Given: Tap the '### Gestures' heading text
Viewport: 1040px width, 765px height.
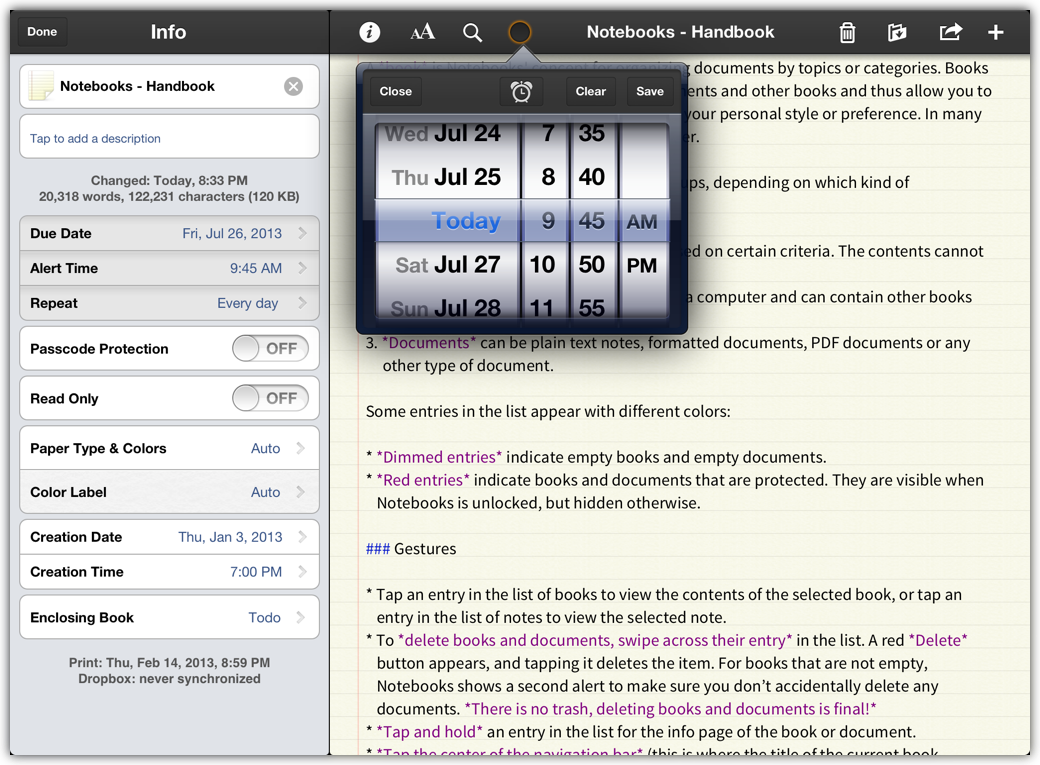Looking at the screenshot, I should pyautogui.click(x=411, y=549).
